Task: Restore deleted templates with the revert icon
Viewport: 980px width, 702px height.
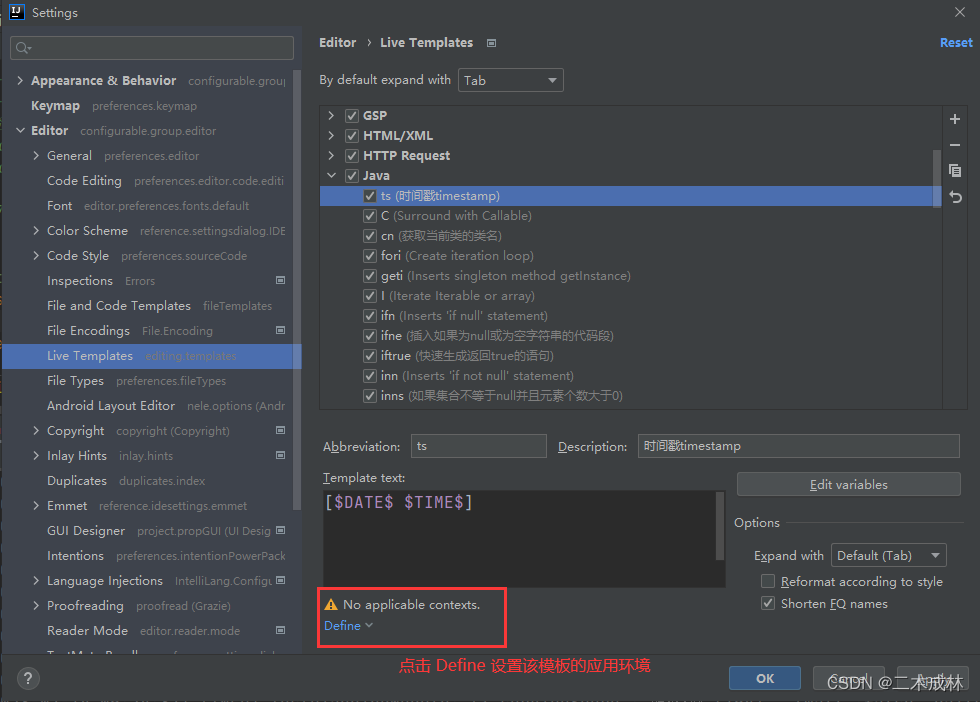Action: point(955,197)
